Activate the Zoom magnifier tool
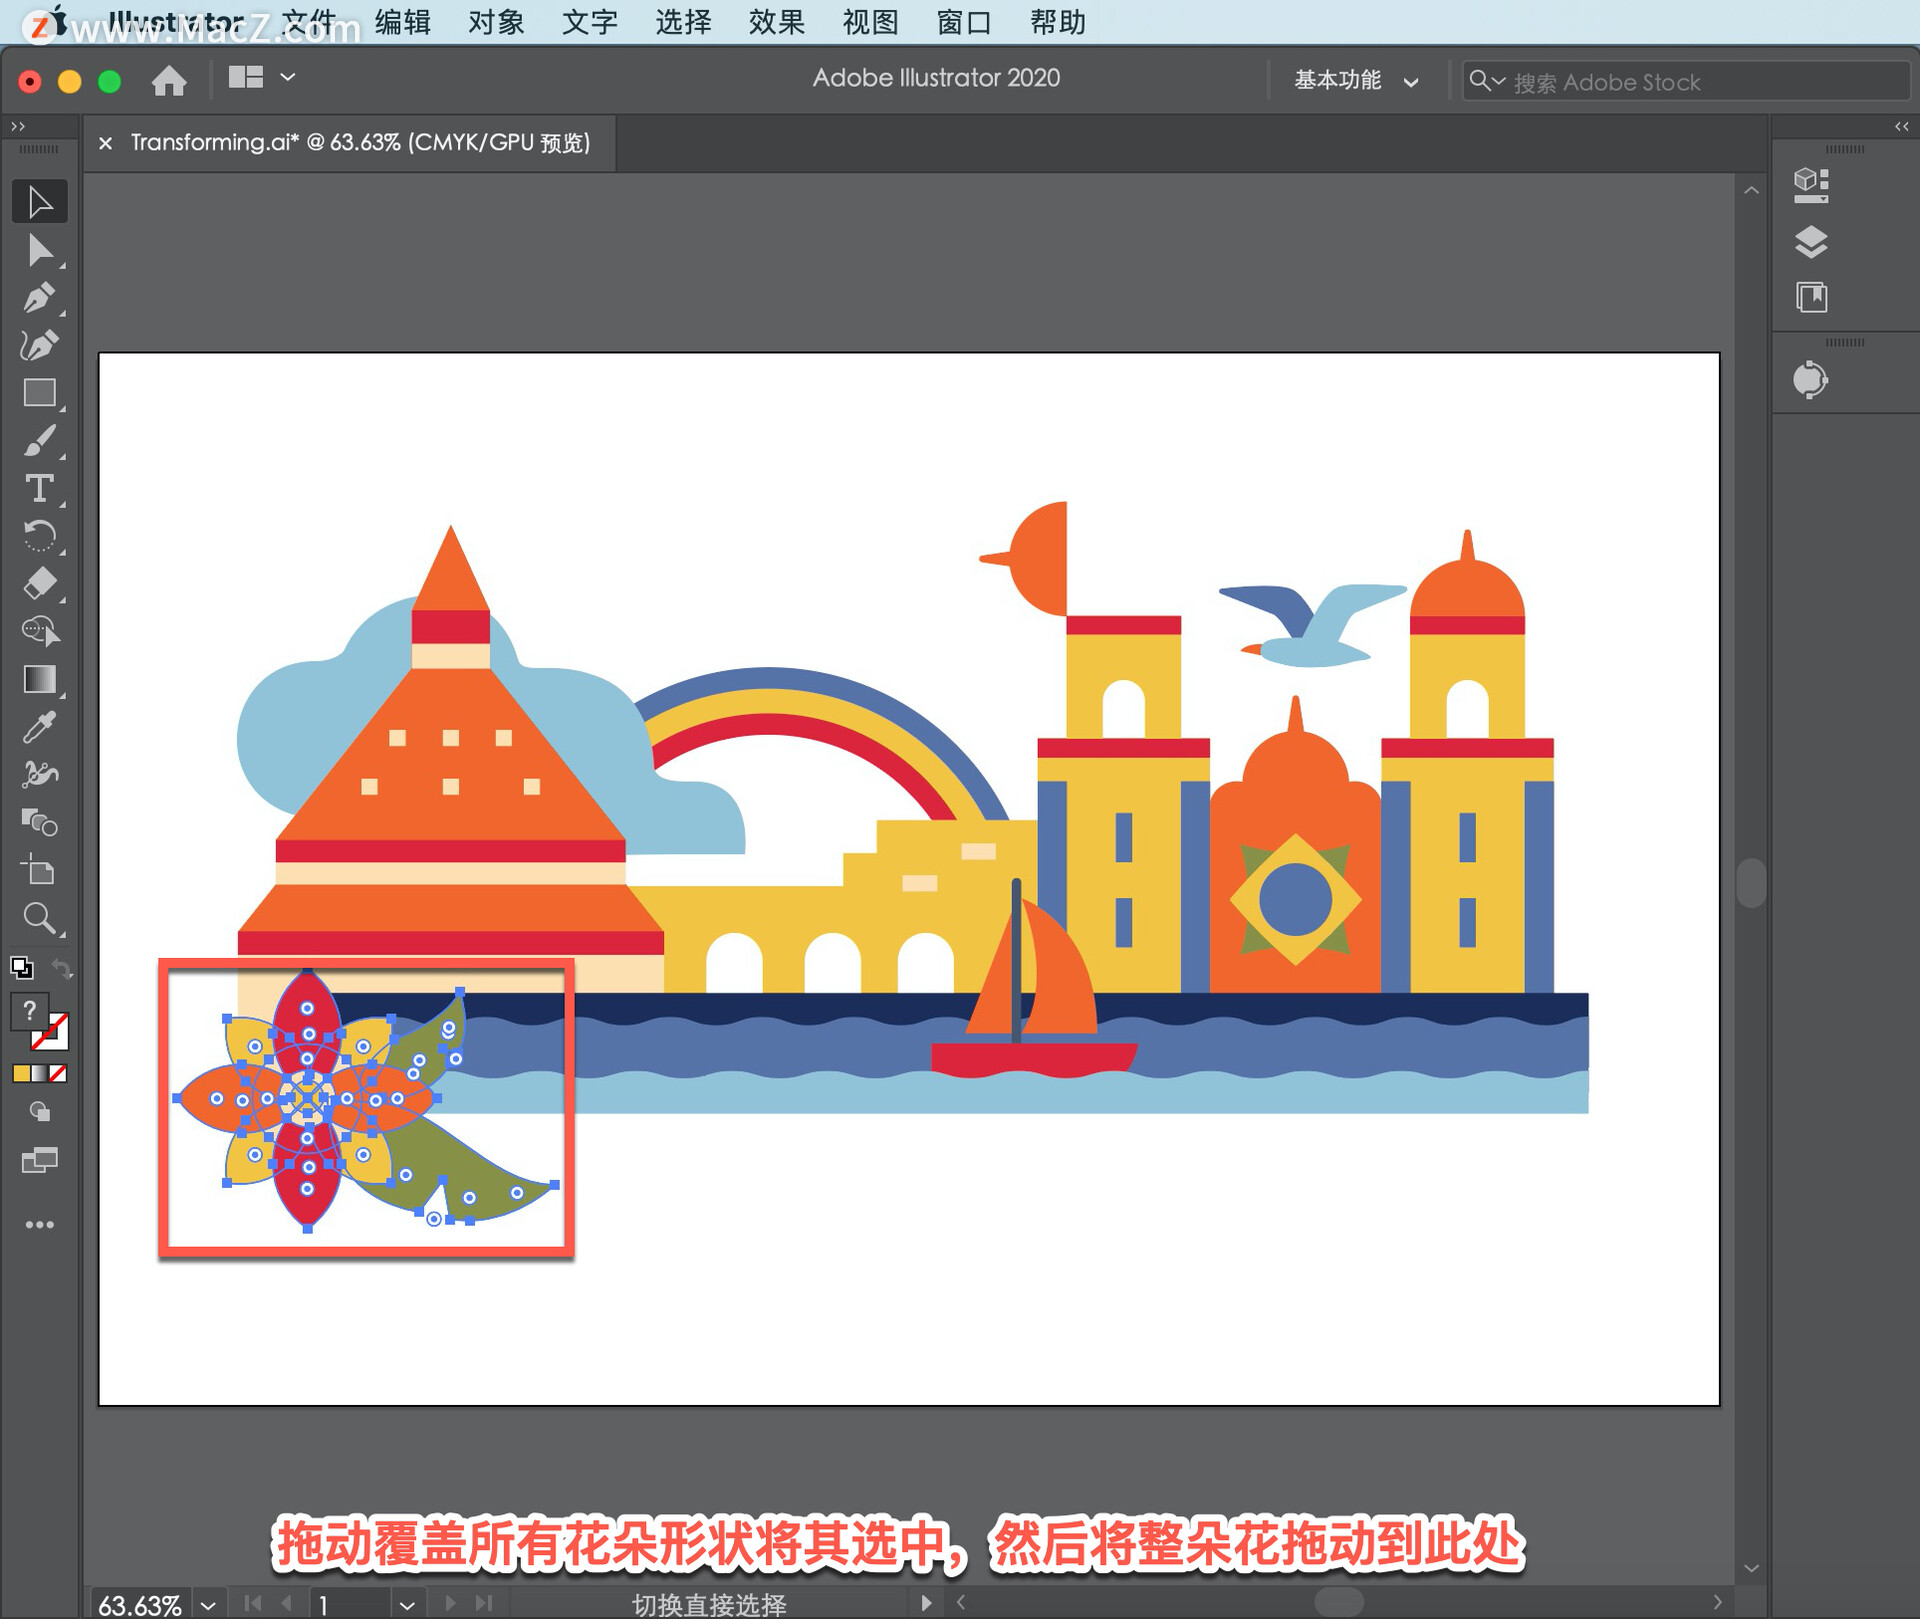 point(40,918)
